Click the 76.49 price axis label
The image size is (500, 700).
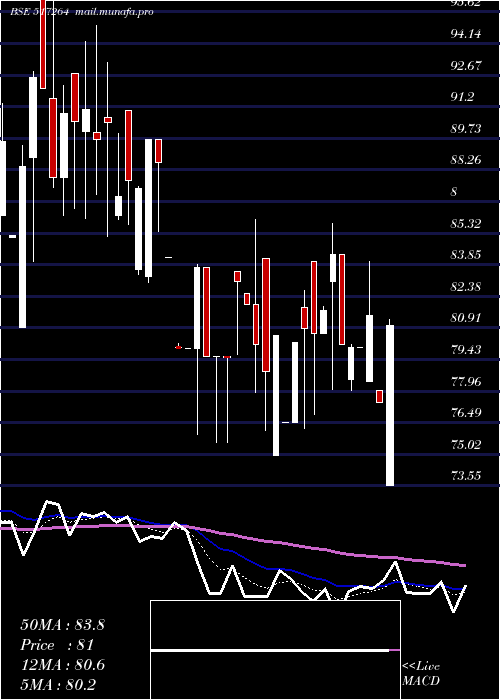tap(466, 413)
